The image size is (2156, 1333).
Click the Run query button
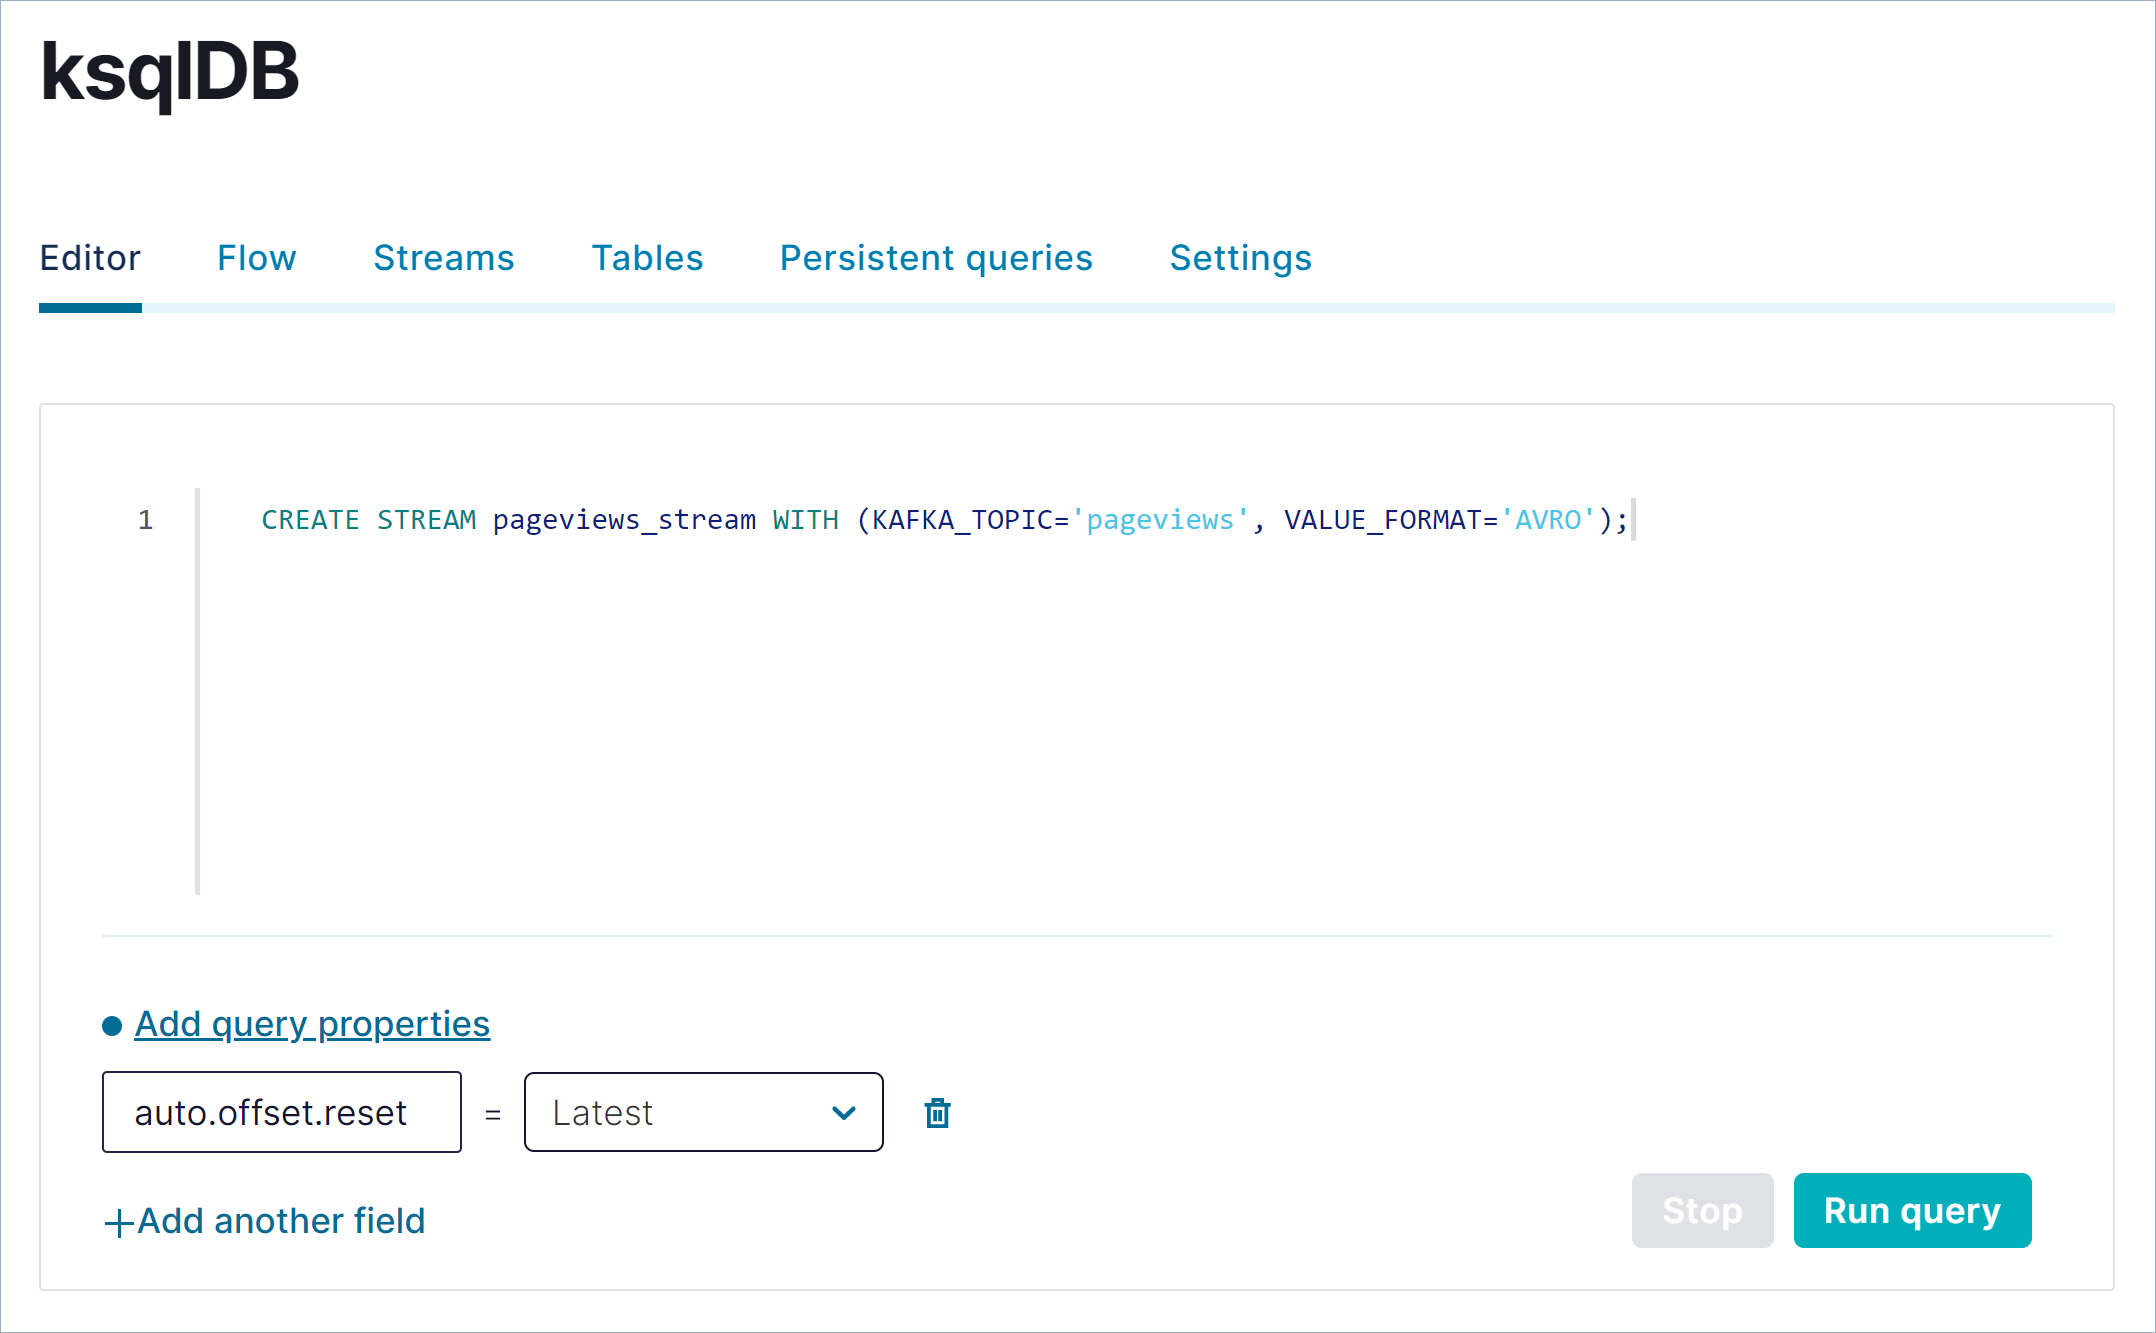[1913, 1210]
